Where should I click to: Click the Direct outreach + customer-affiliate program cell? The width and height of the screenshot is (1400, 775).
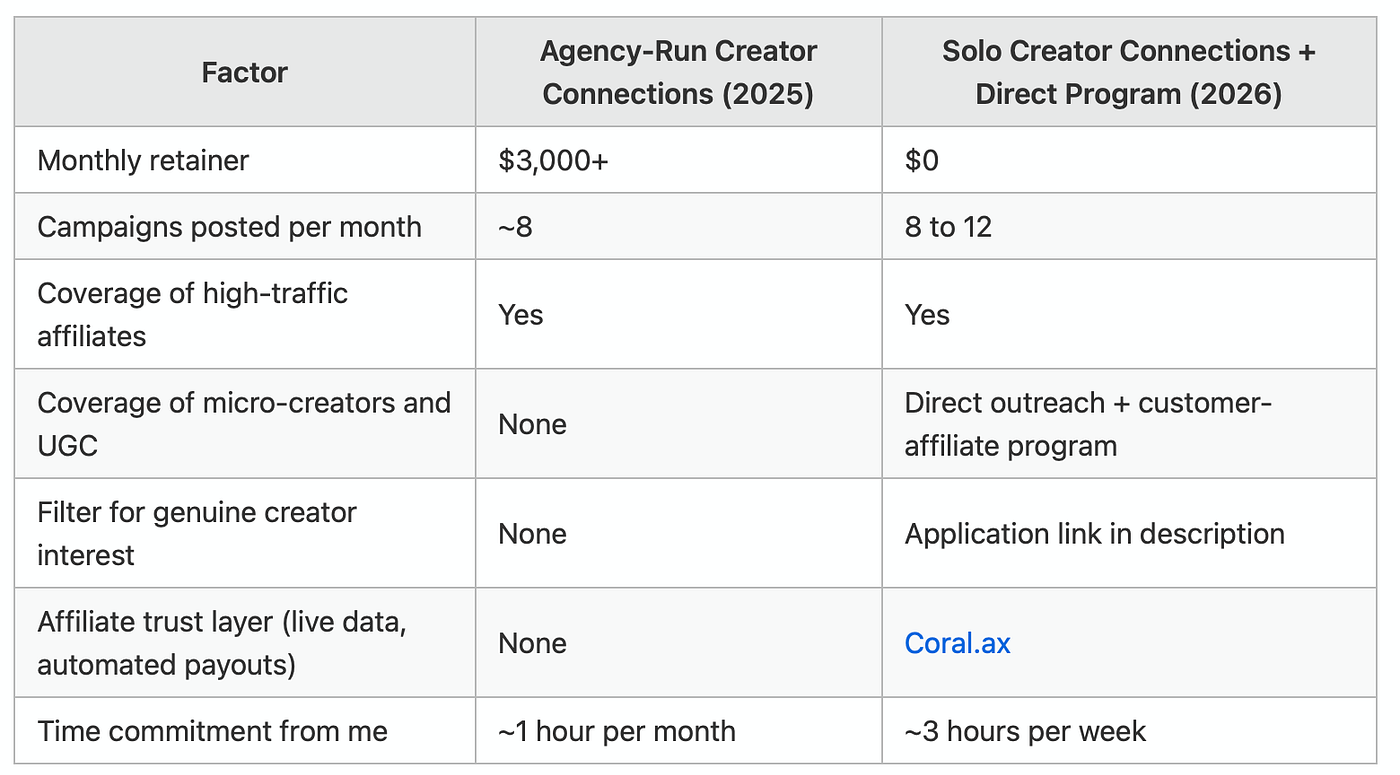click(x=1088, y=424)
